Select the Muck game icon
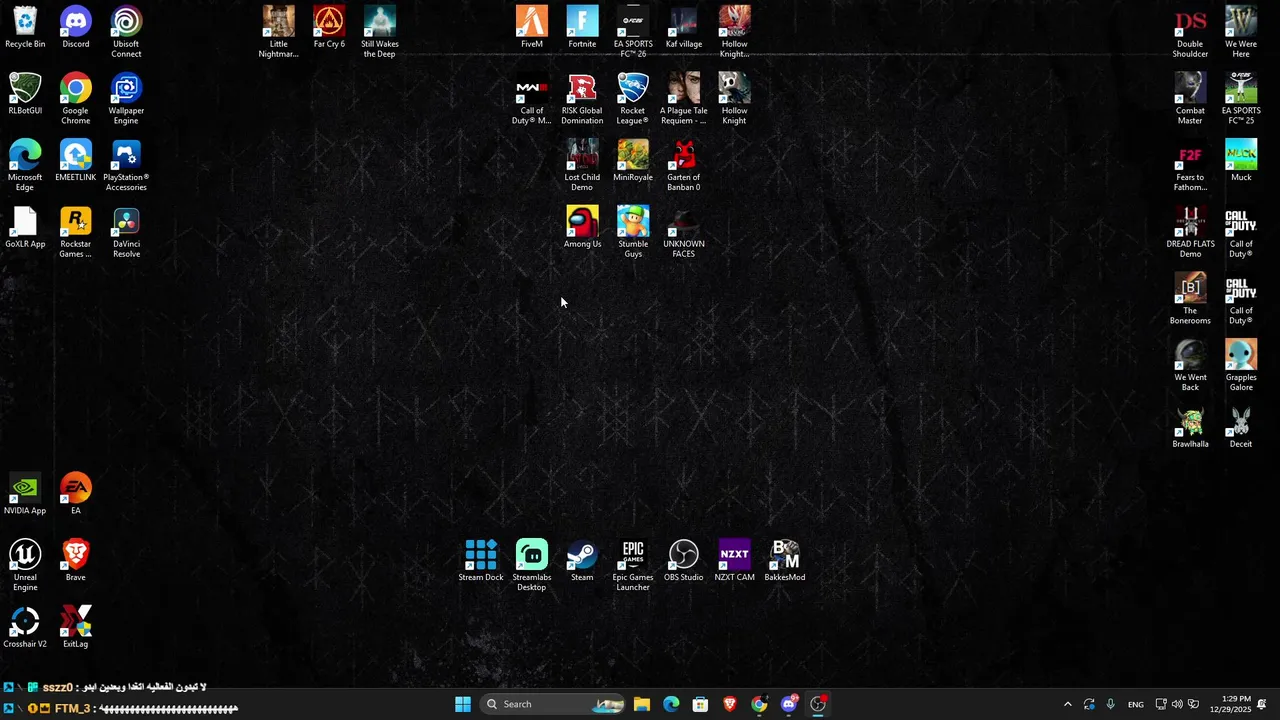The width and height of the screenshot is (1280, 720). click(1241, 162)
